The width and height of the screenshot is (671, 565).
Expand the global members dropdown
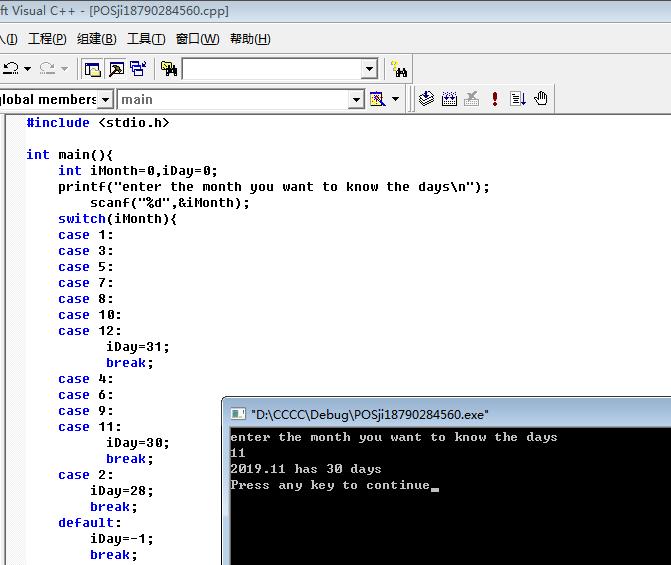click(105, 100)
